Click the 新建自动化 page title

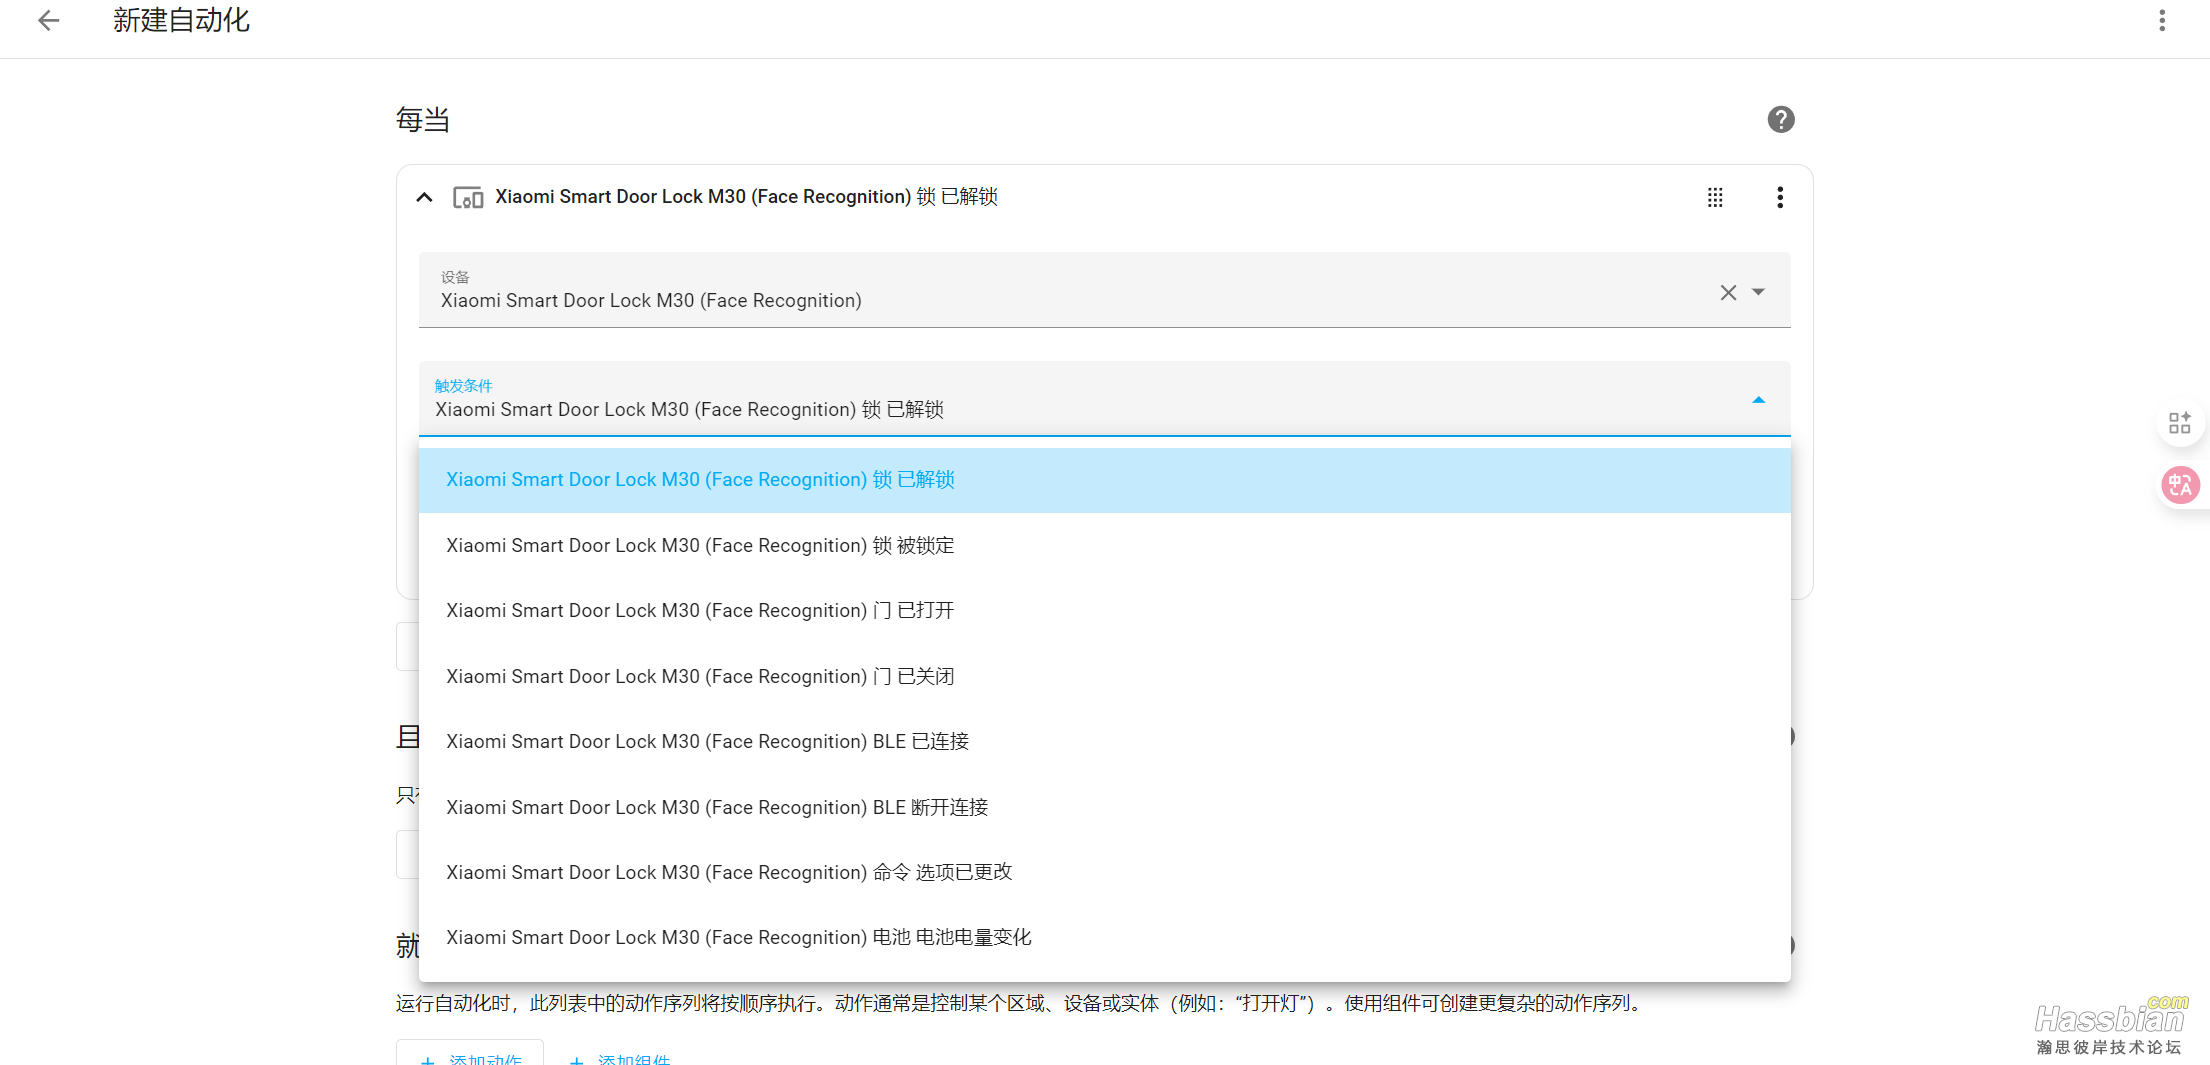point(181,20)
